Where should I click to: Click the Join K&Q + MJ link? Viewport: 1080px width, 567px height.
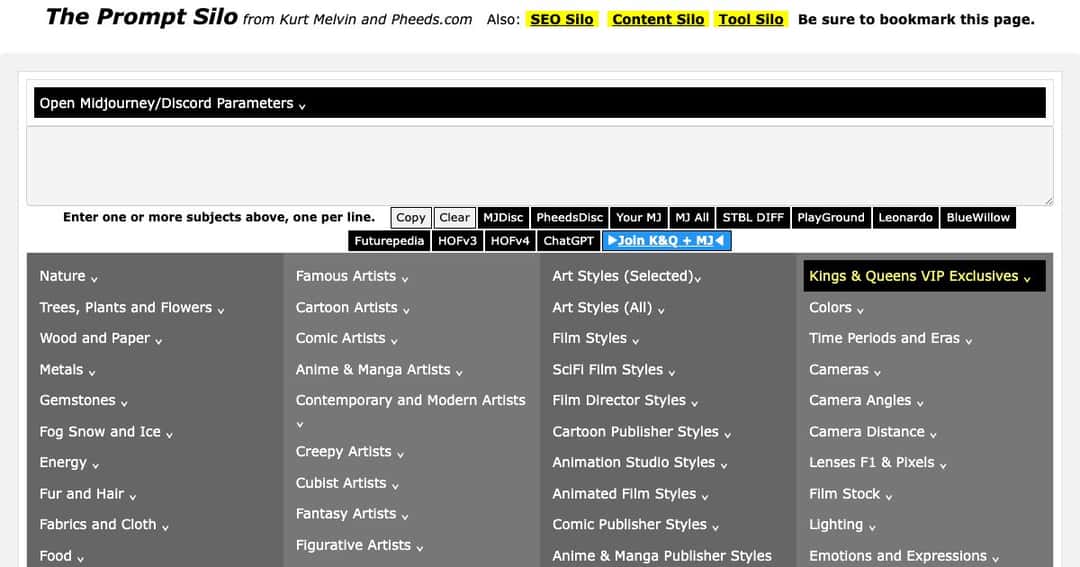point(666,241)
